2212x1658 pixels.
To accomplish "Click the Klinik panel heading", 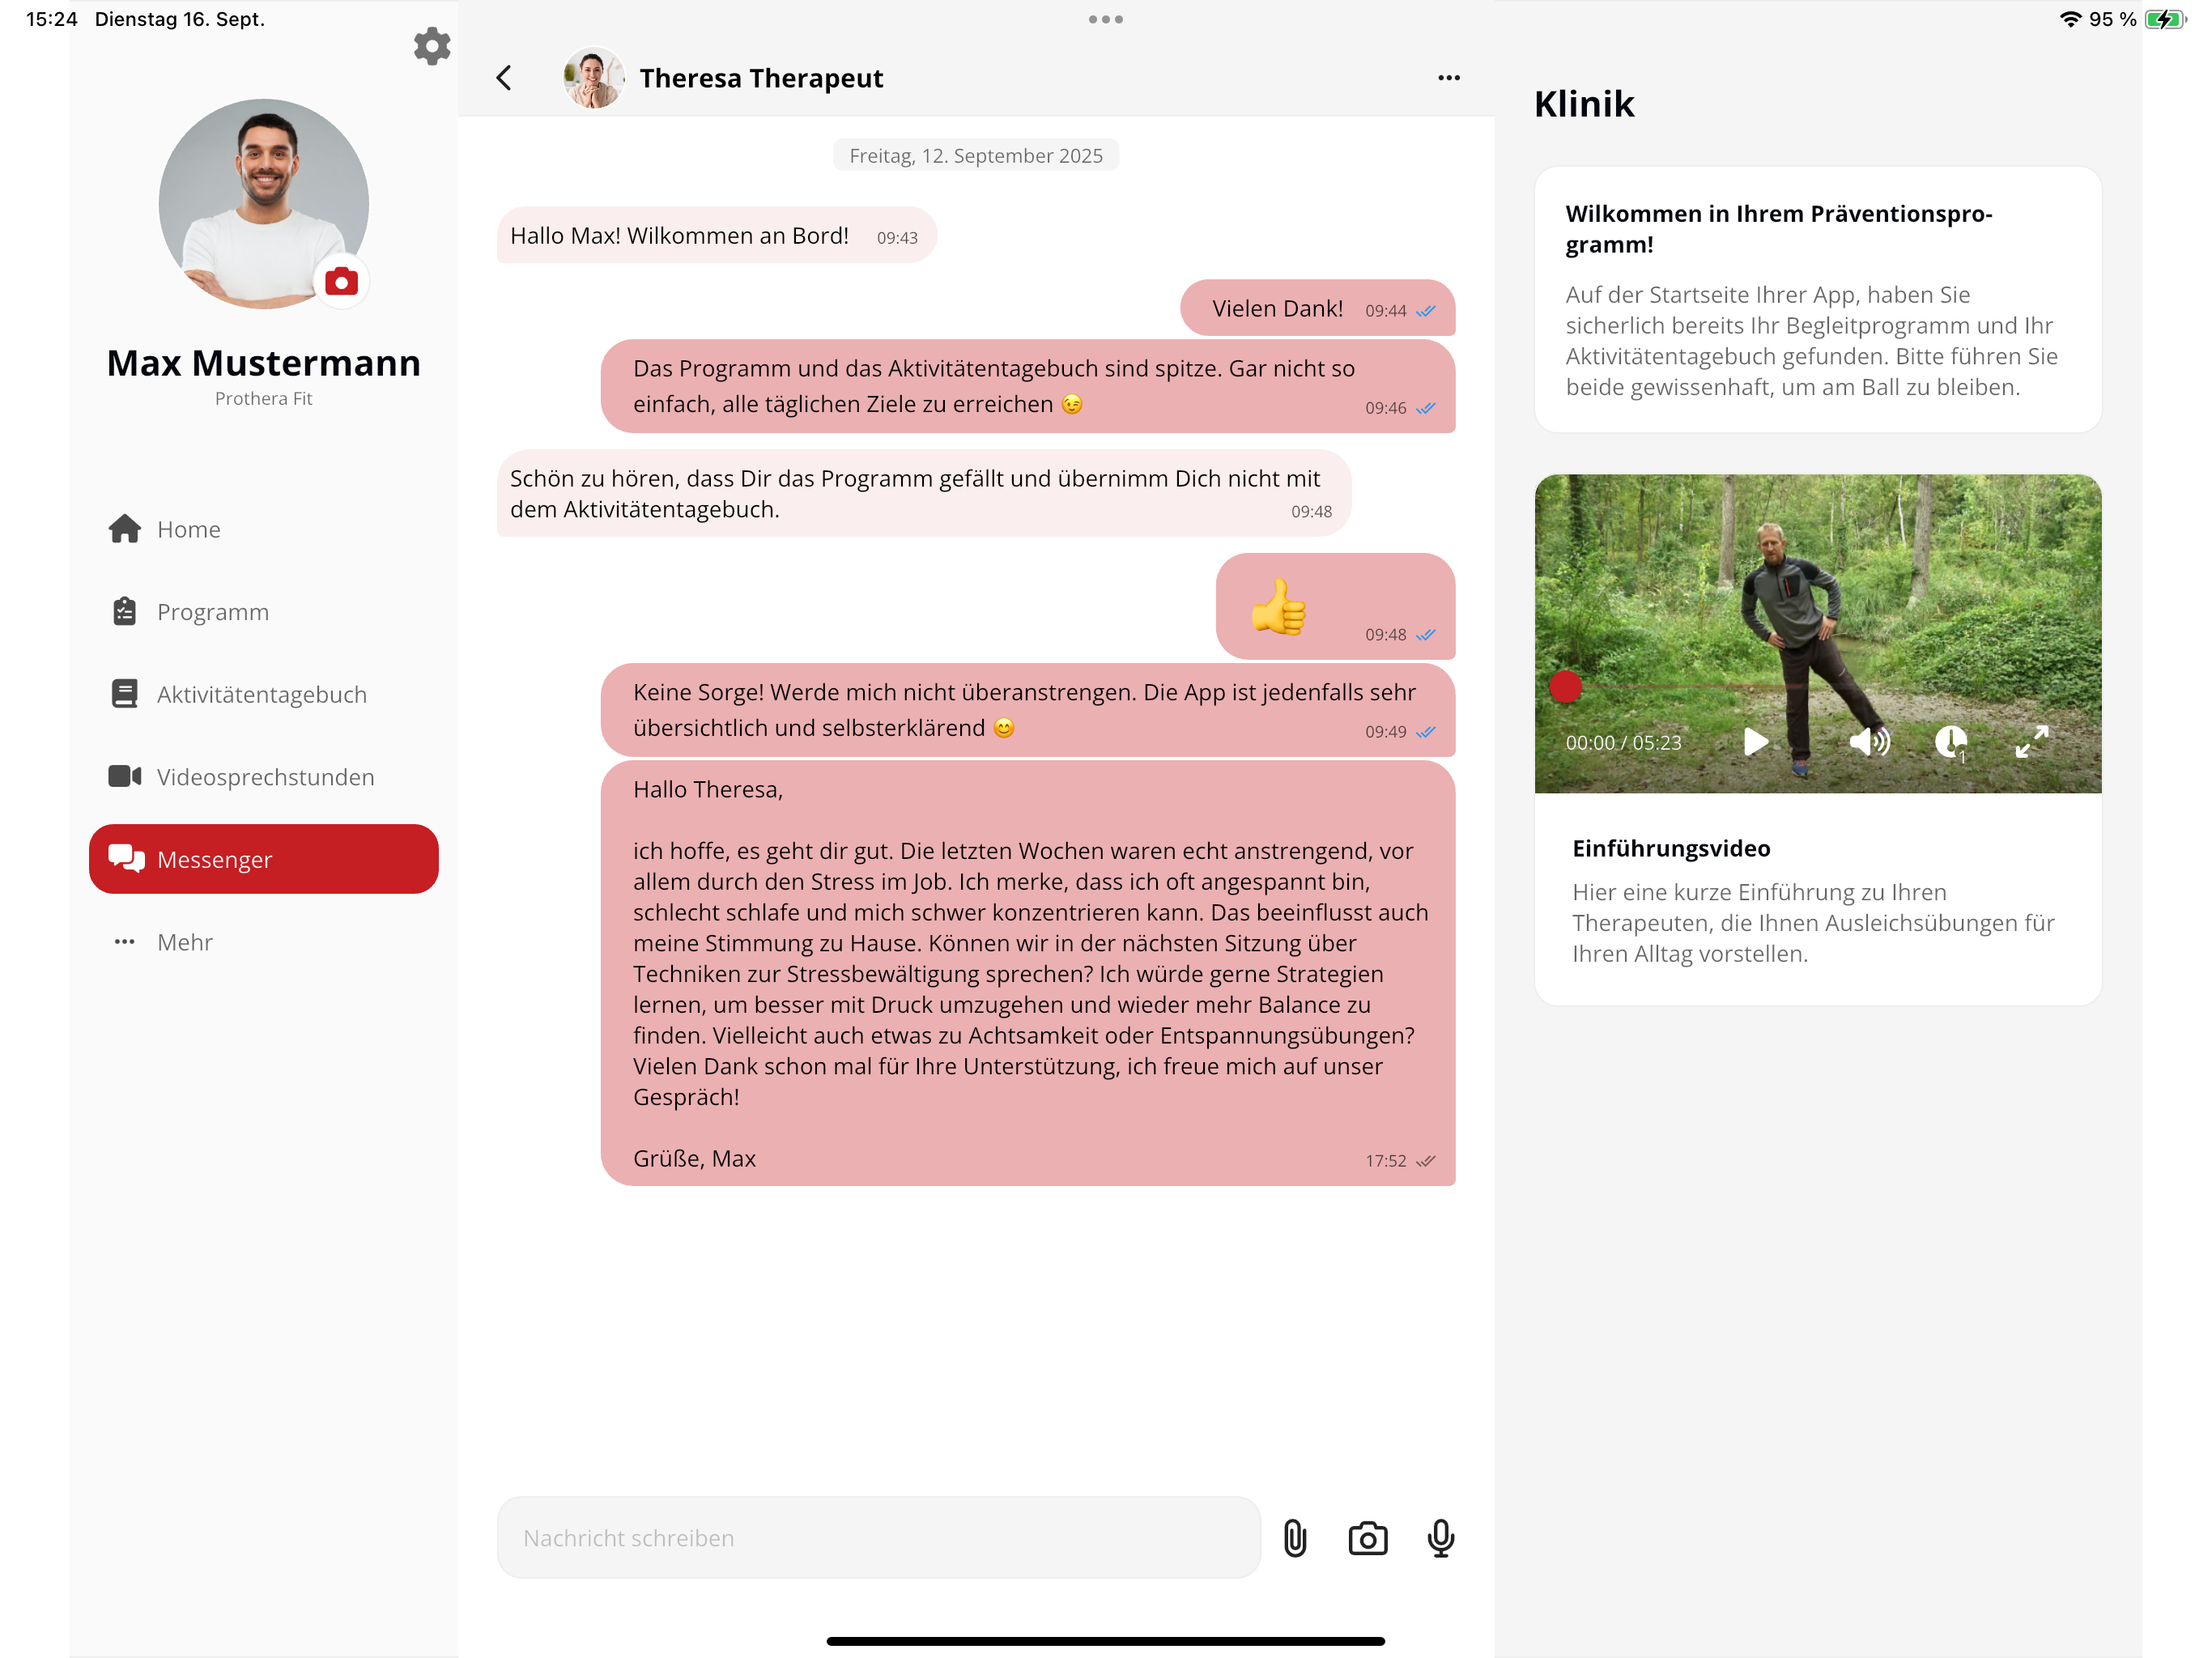I will pyautogui.click(x=1584, y=104).
